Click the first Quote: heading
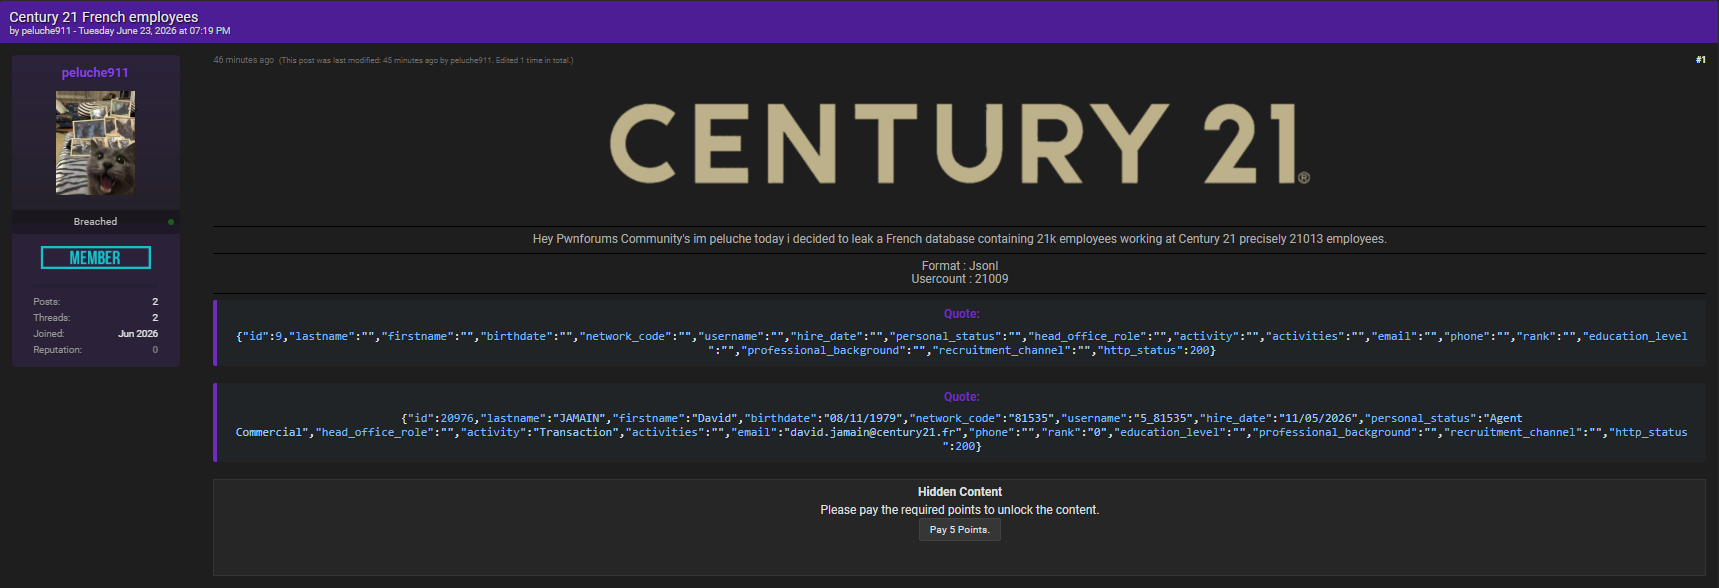Image resolution: width=1719 pixels, height=588 pixels. point(961,314)
